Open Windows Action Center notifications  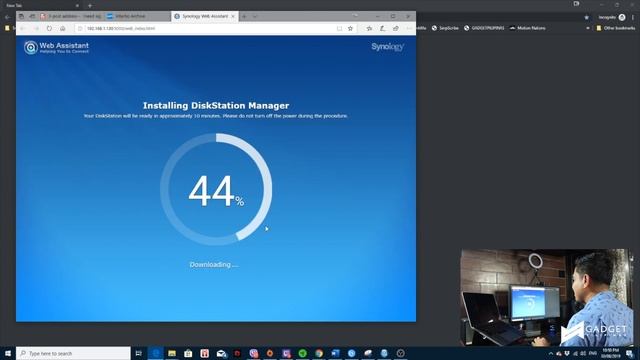[629, 353]
